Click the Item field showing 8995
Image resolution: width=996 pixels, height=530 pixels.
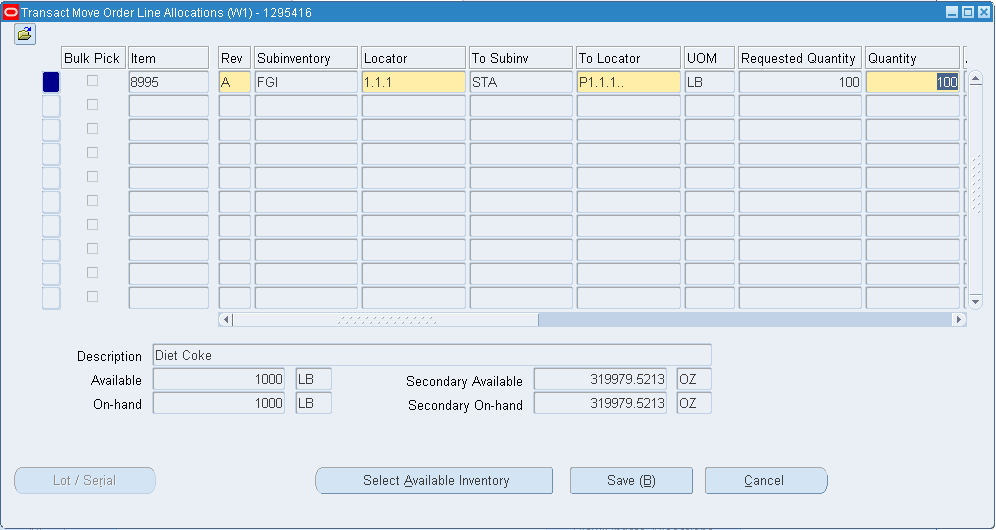(168, 82)
